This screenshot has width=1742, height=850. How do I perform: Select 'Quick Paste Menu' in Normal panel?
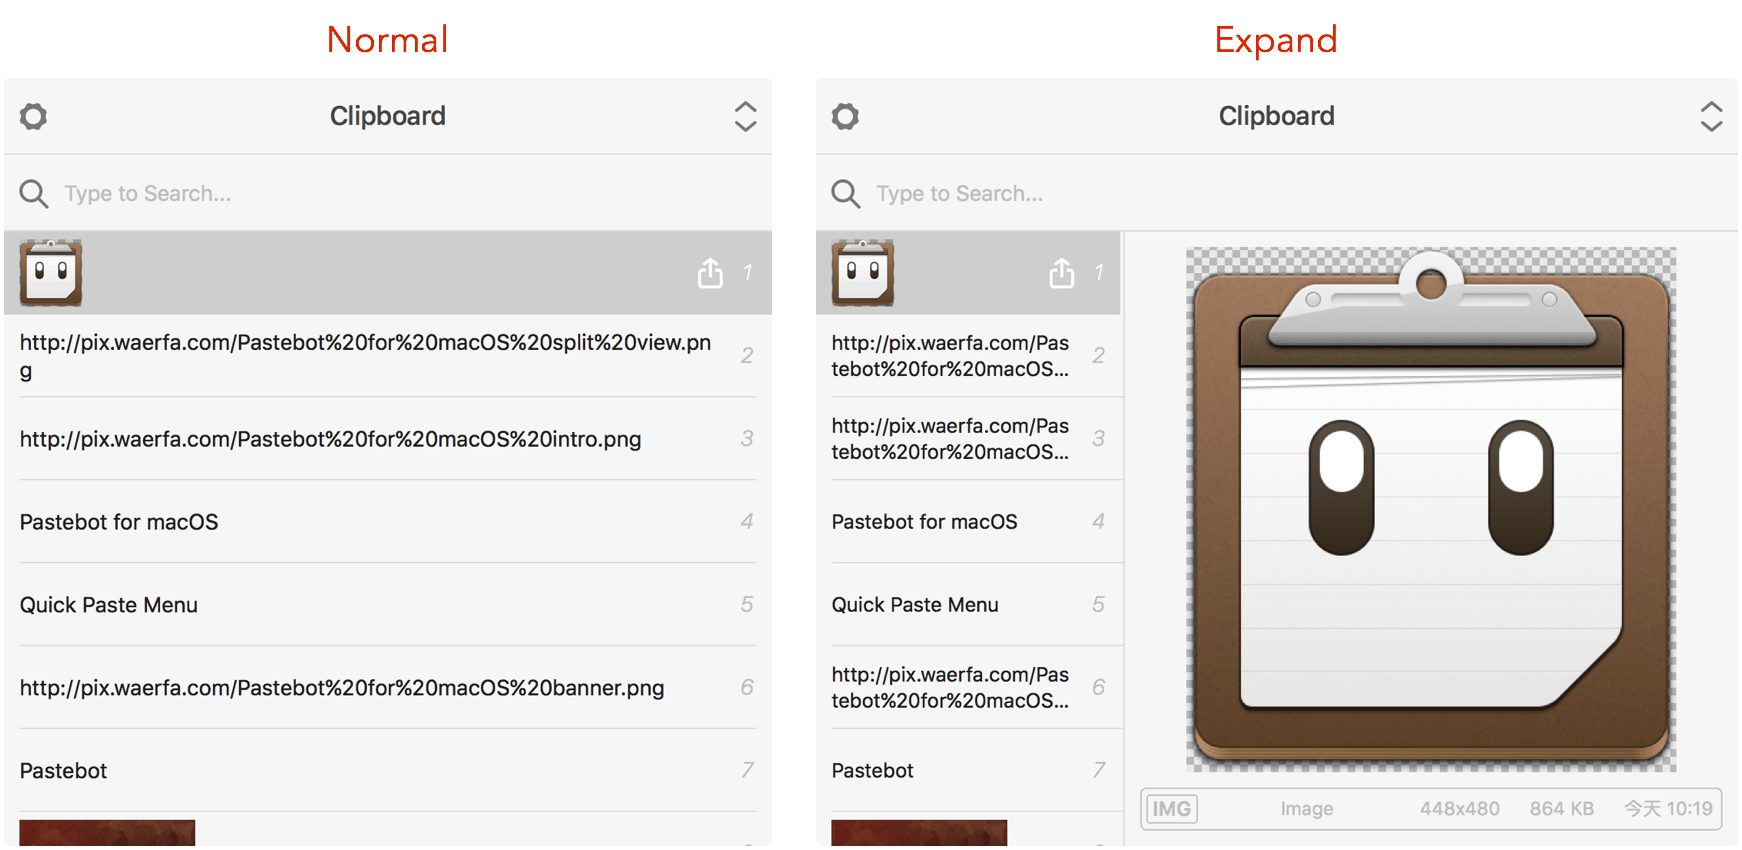pos(388,605)
